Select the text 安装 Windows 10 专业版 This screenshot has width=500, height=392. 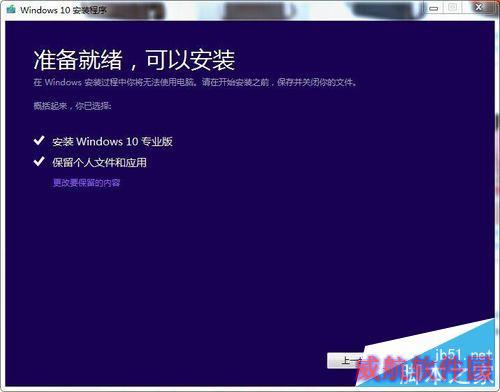pyautogui.click(x=112, y=142)
